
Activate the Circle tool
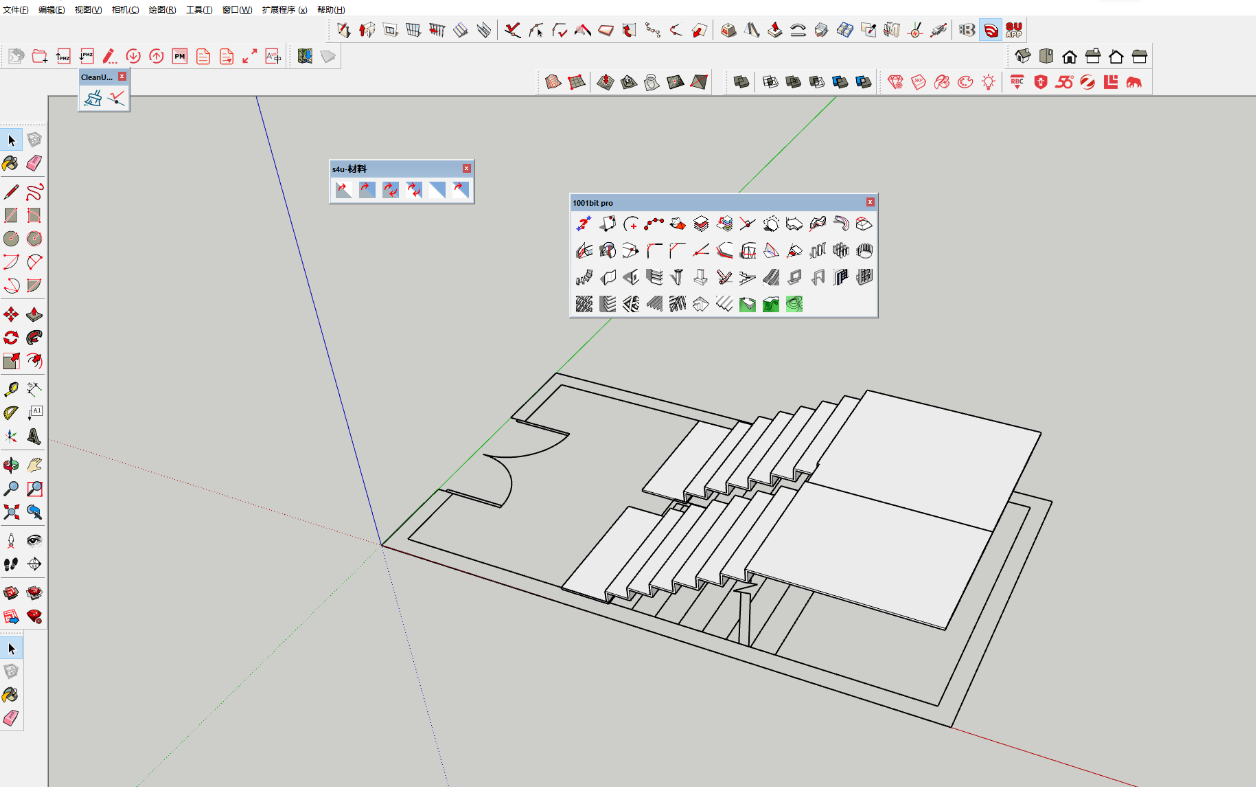(11, 238)
